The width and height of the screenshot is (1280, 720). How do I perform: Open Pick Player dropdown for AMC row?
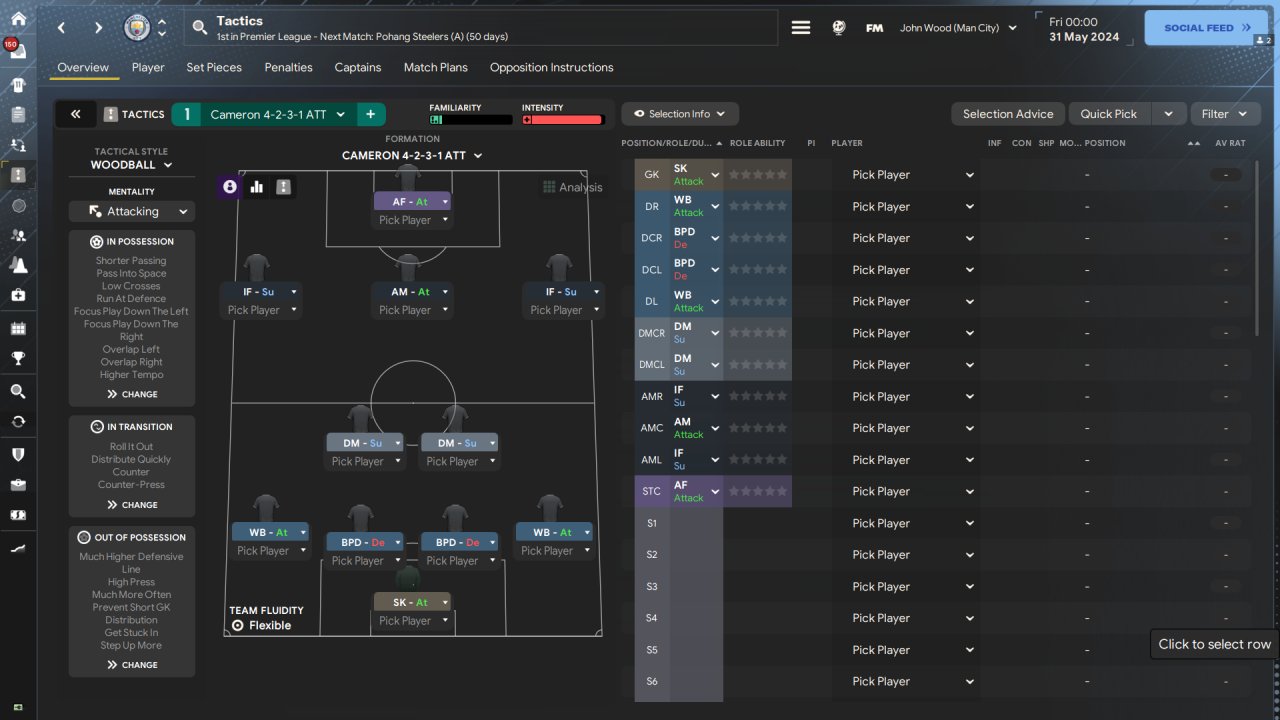(x=912, y=428)
